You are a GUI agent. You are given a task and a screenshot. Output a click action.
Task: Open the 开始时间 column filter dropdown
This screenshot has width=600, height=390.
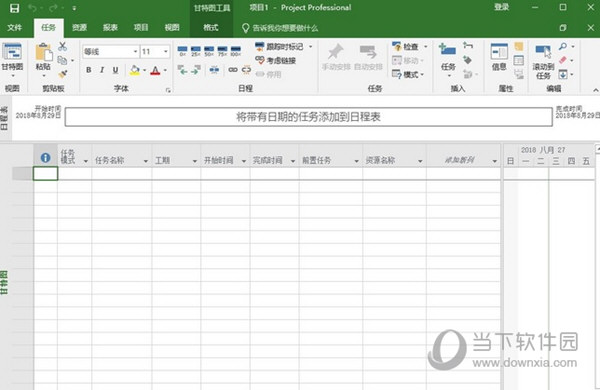pos(244,161)
